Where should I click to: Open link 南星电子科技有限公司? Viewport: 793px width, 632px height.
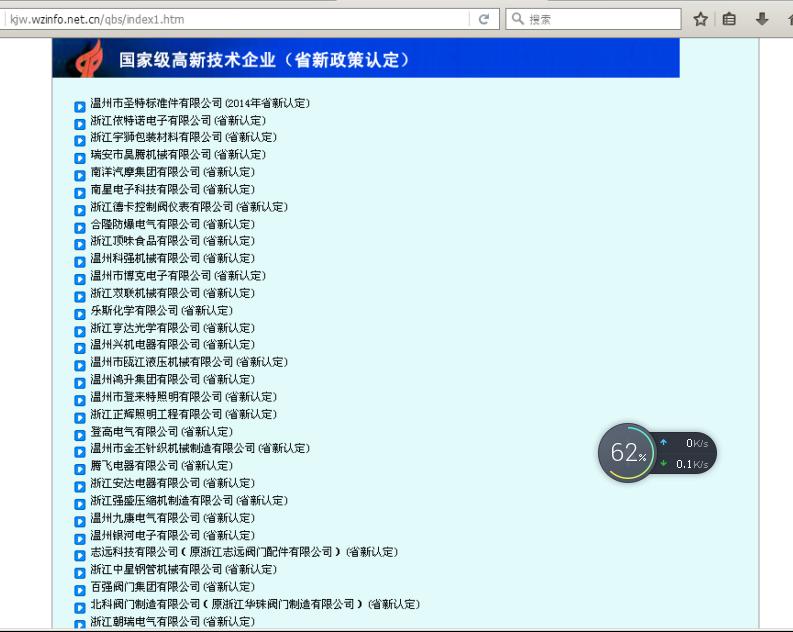172,189
